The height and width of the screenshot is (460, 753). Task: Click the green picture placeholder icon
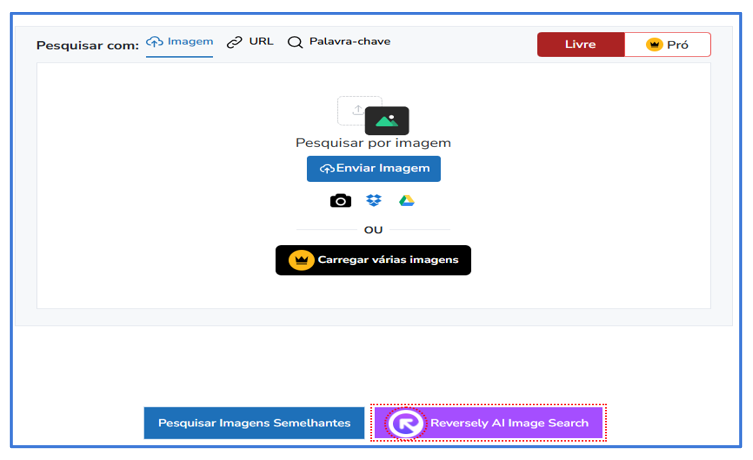click(386, 120)
